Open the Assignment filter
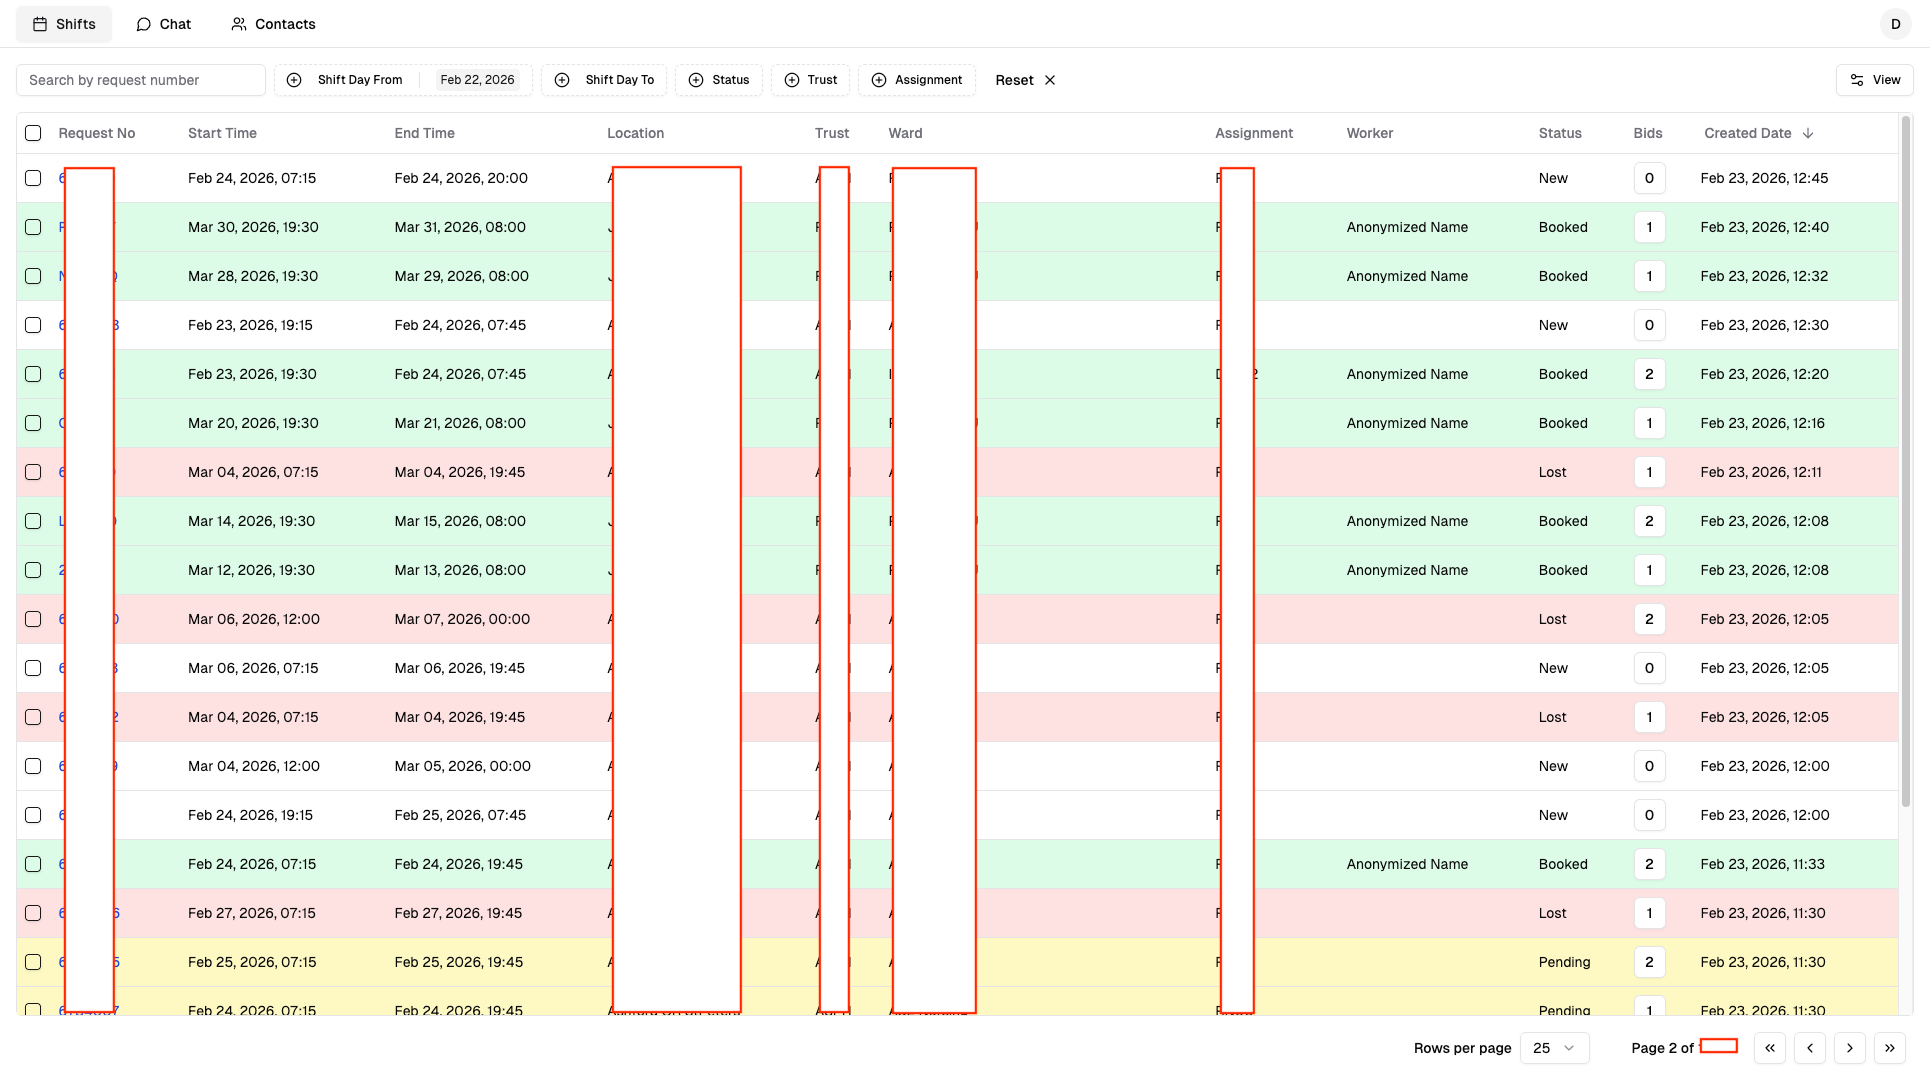 point(916,80)
